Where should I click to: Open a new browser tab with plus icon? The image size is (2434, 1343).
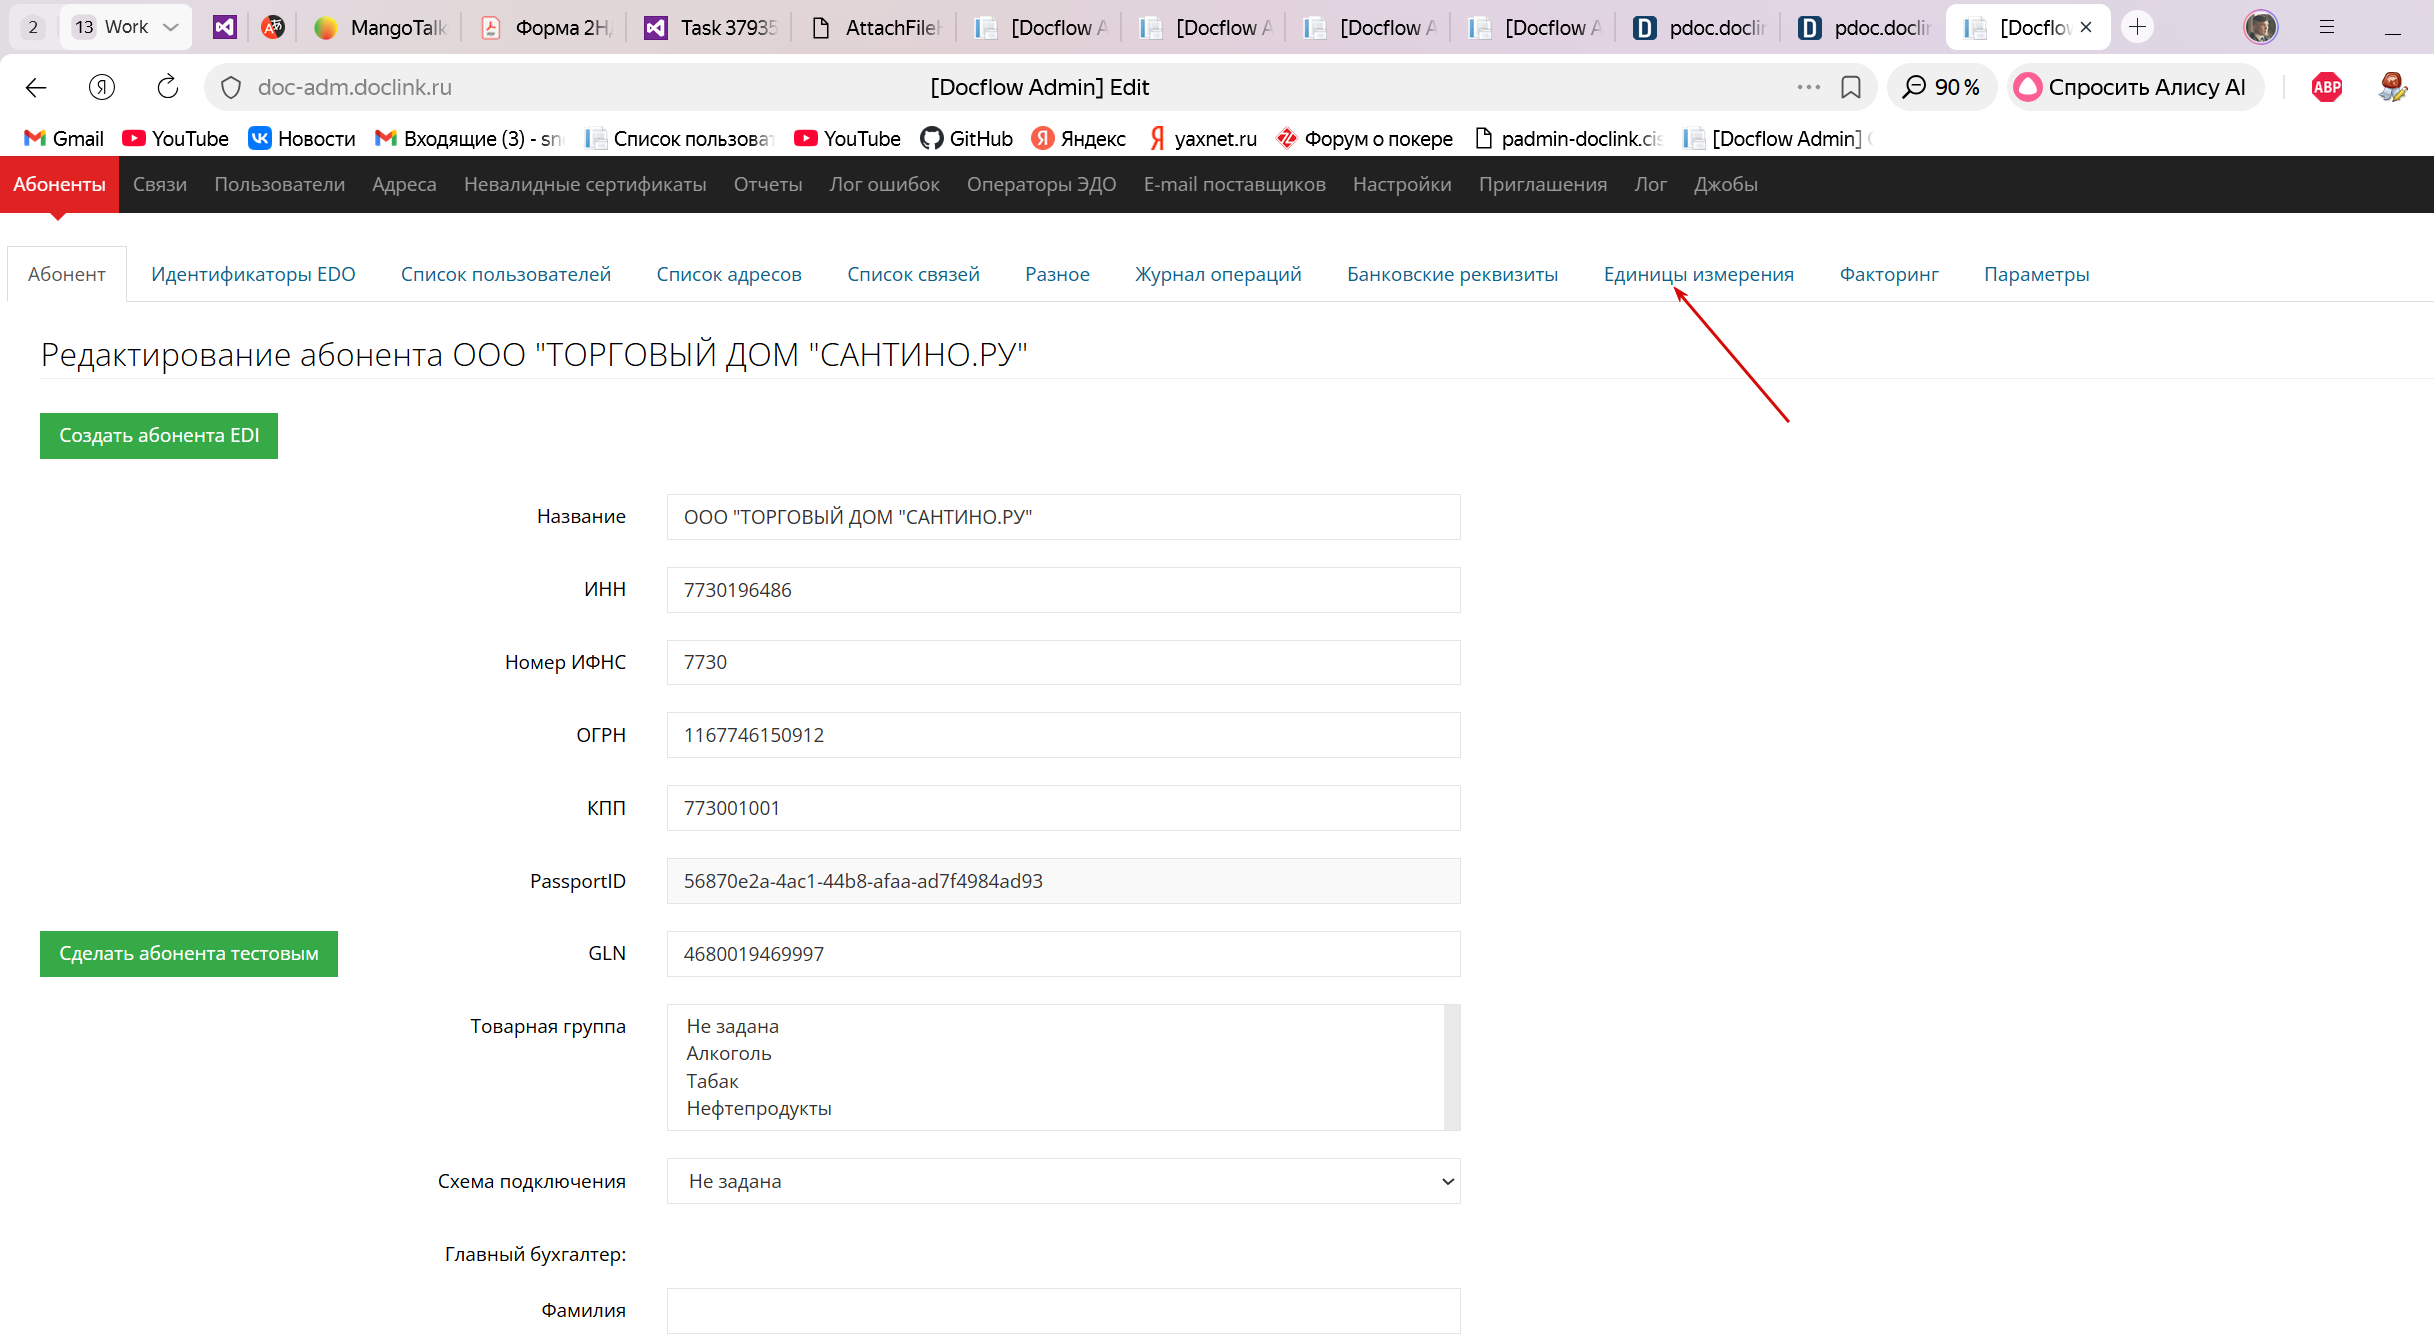tap(2137, 27)
